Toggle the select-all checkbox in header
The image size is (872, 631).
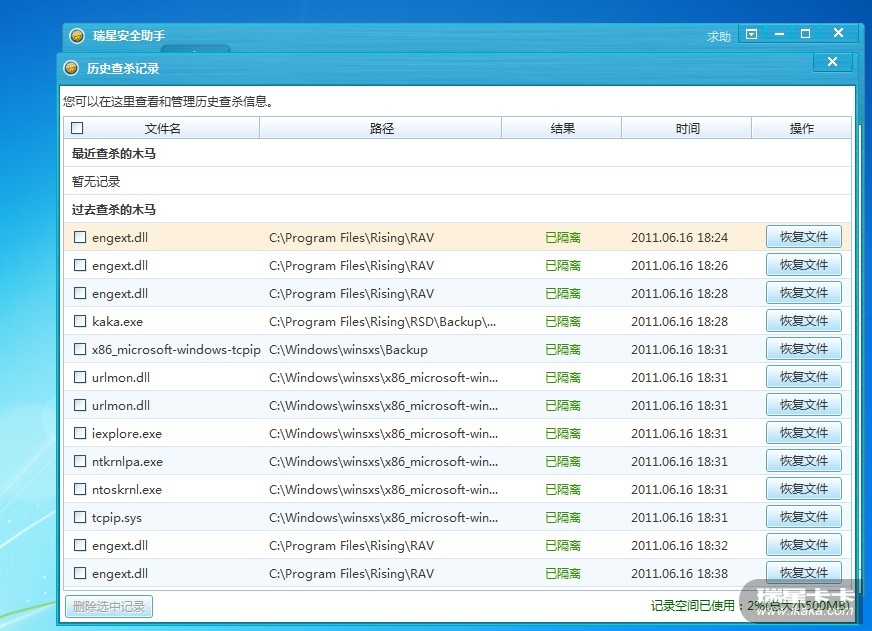point(78,128)
